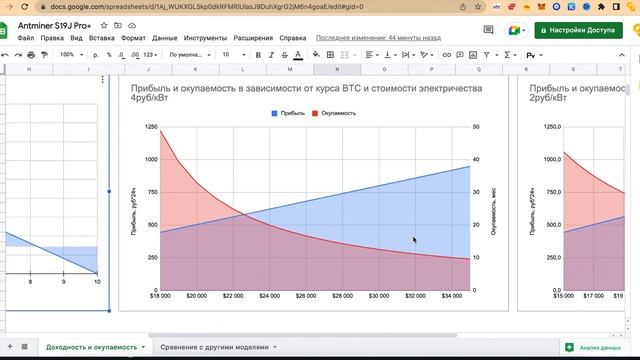
Task: Increase decimal places
Action: point(135,55)
